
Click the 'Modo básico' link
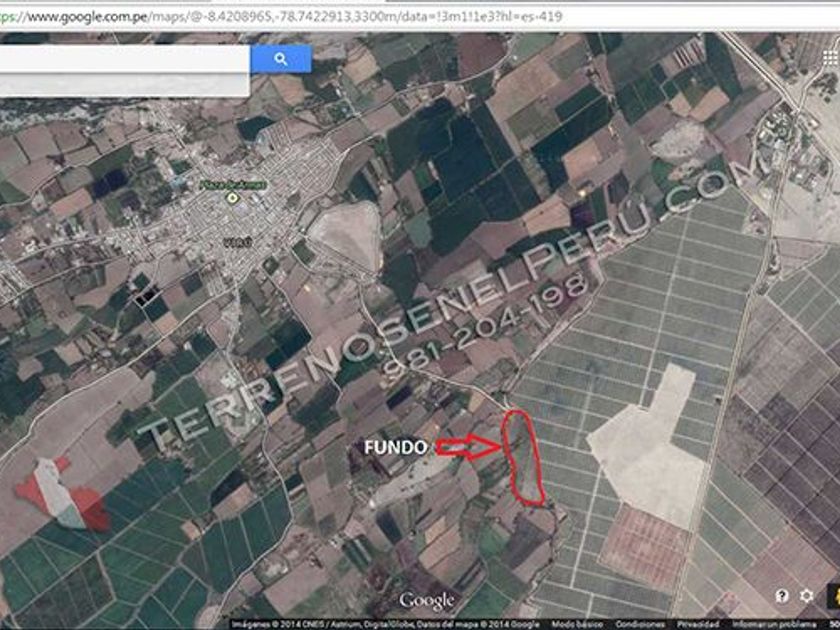coord(577,625)
